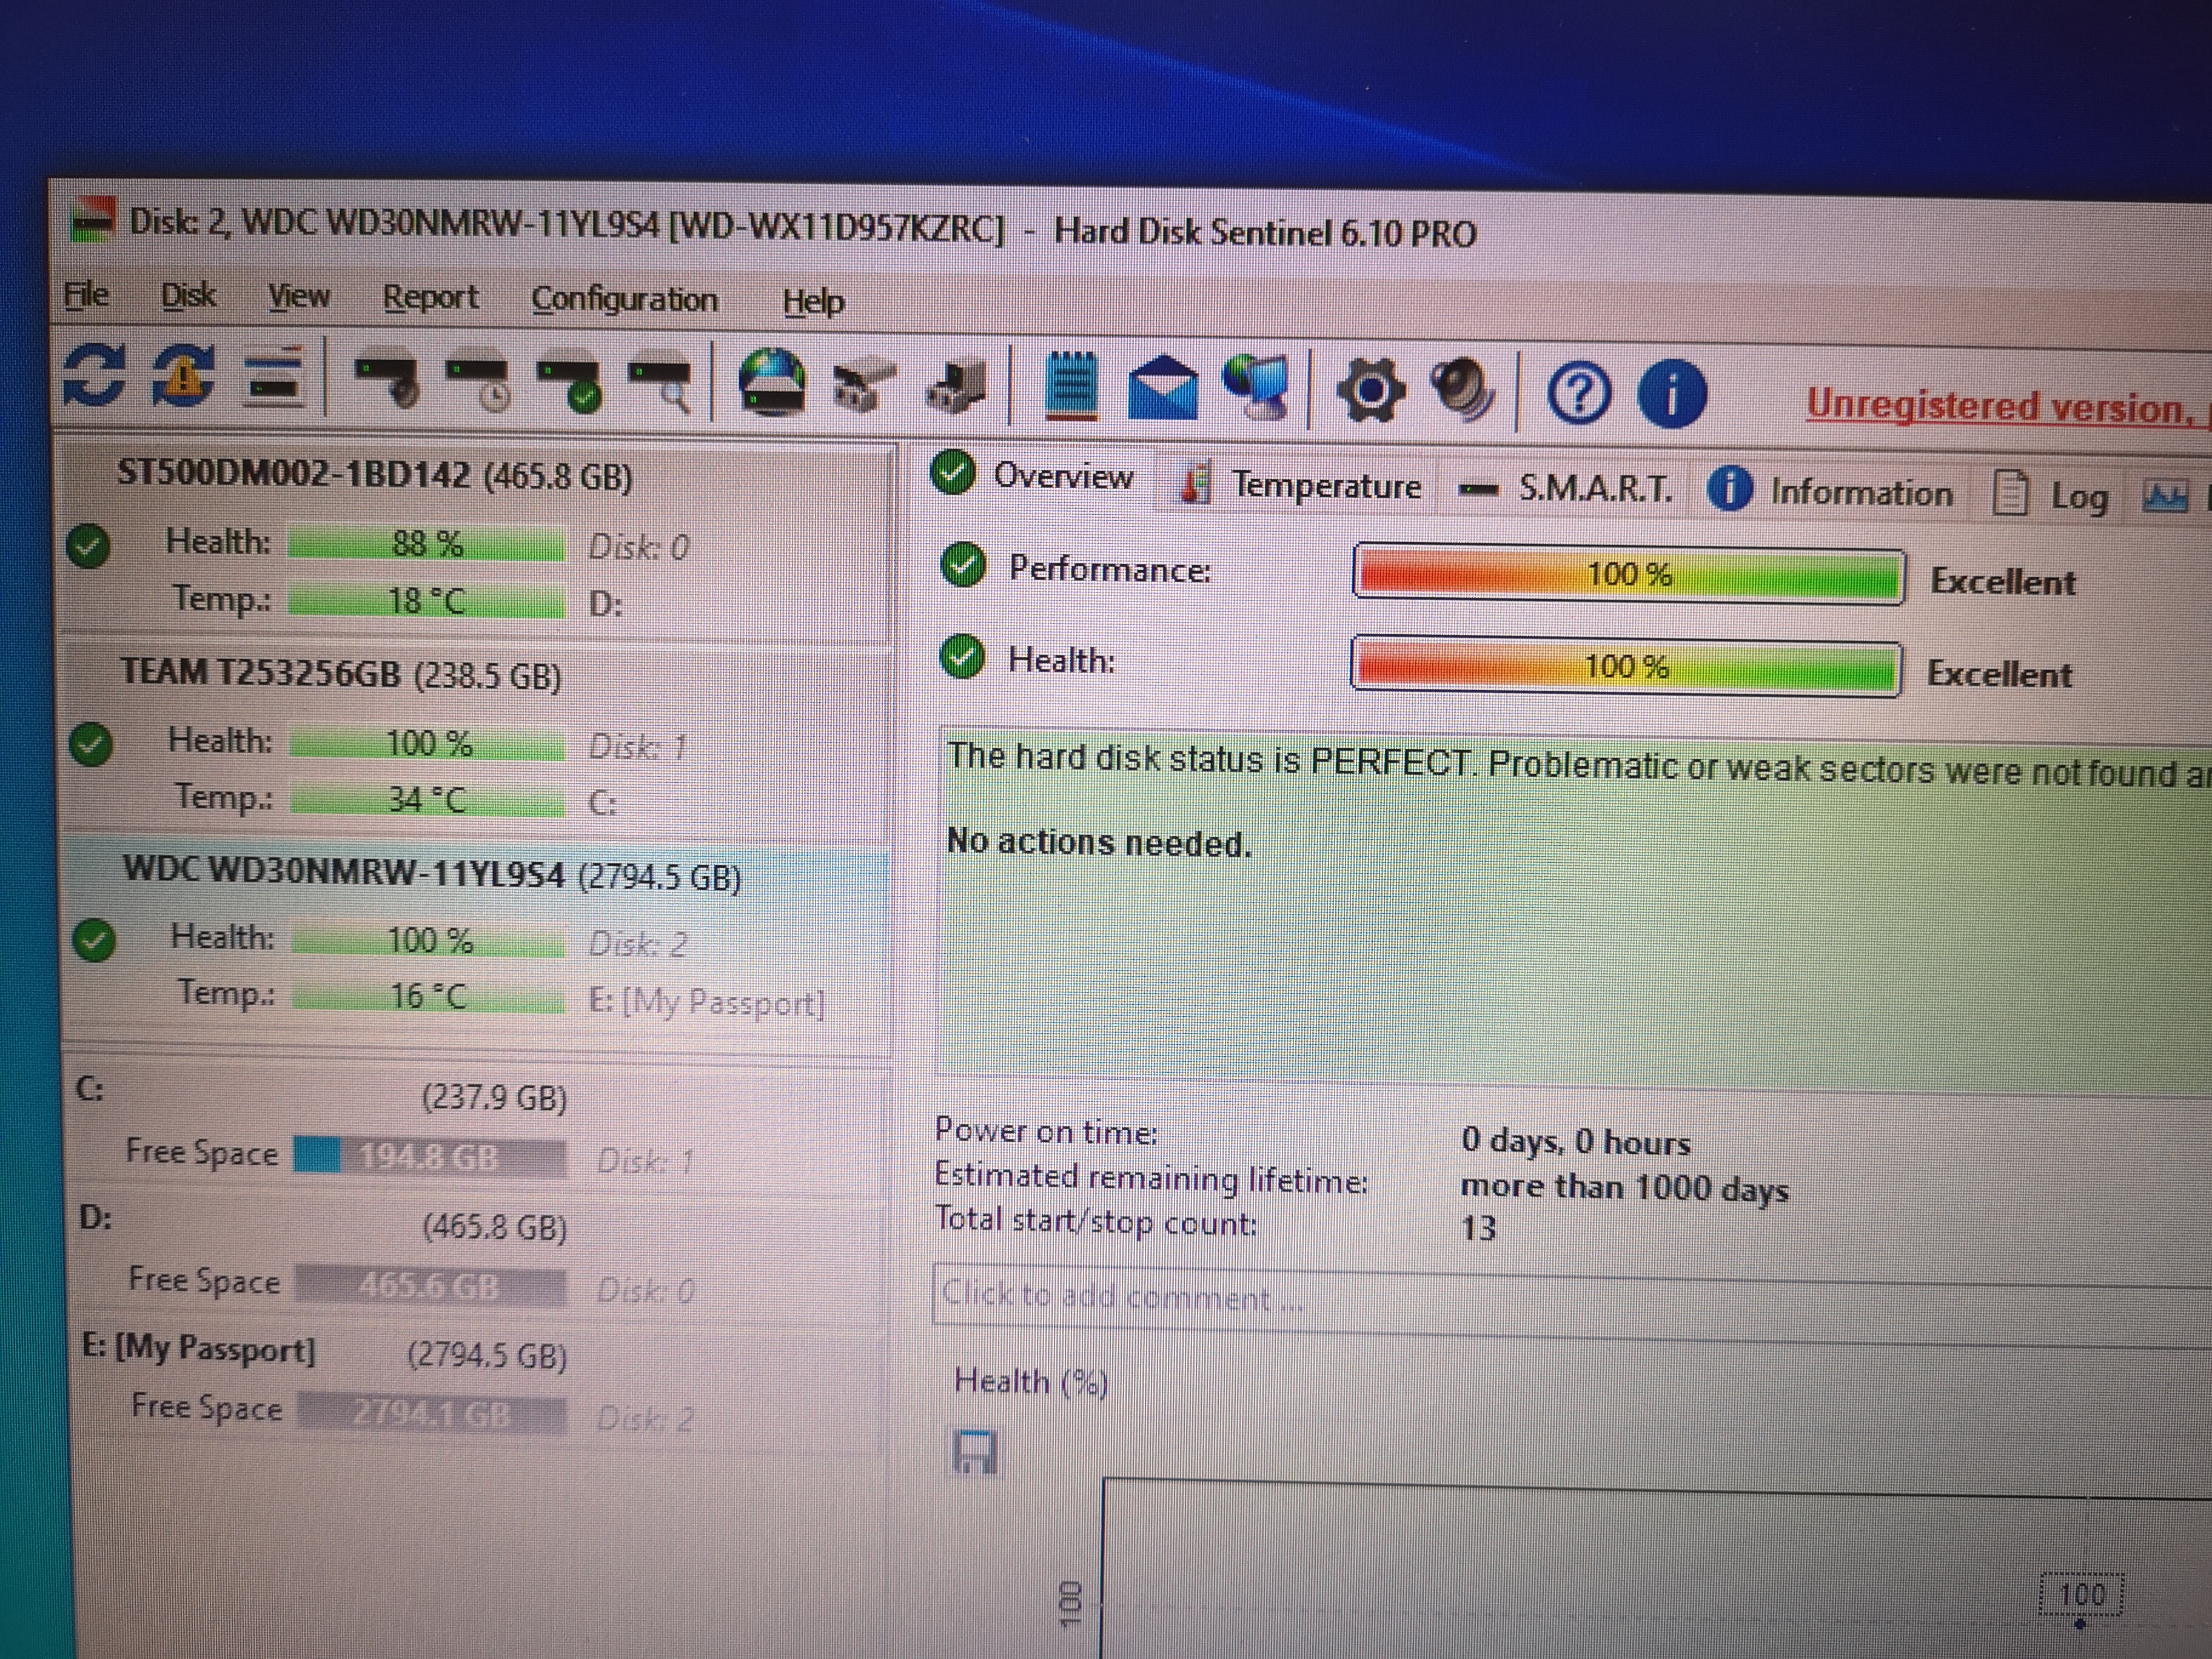Click the blue info About icon
Image resolution: width=2212 pixels, height=1659 pixels.
pyautogui.click(x=1671, y=394)
